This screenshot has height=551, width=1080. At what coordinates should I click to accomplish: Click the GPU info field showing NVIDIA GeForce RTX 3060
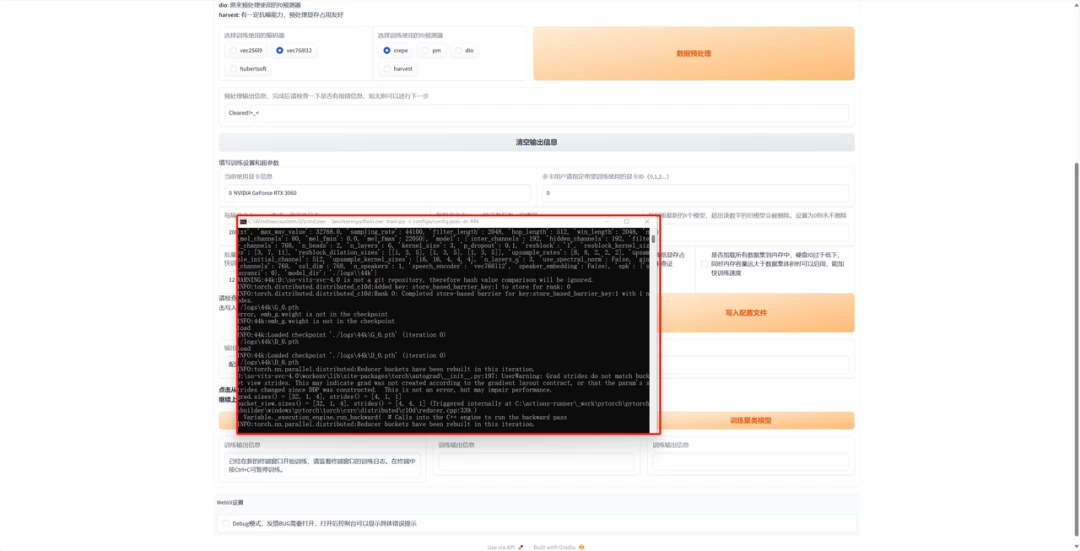coord(377,193)
